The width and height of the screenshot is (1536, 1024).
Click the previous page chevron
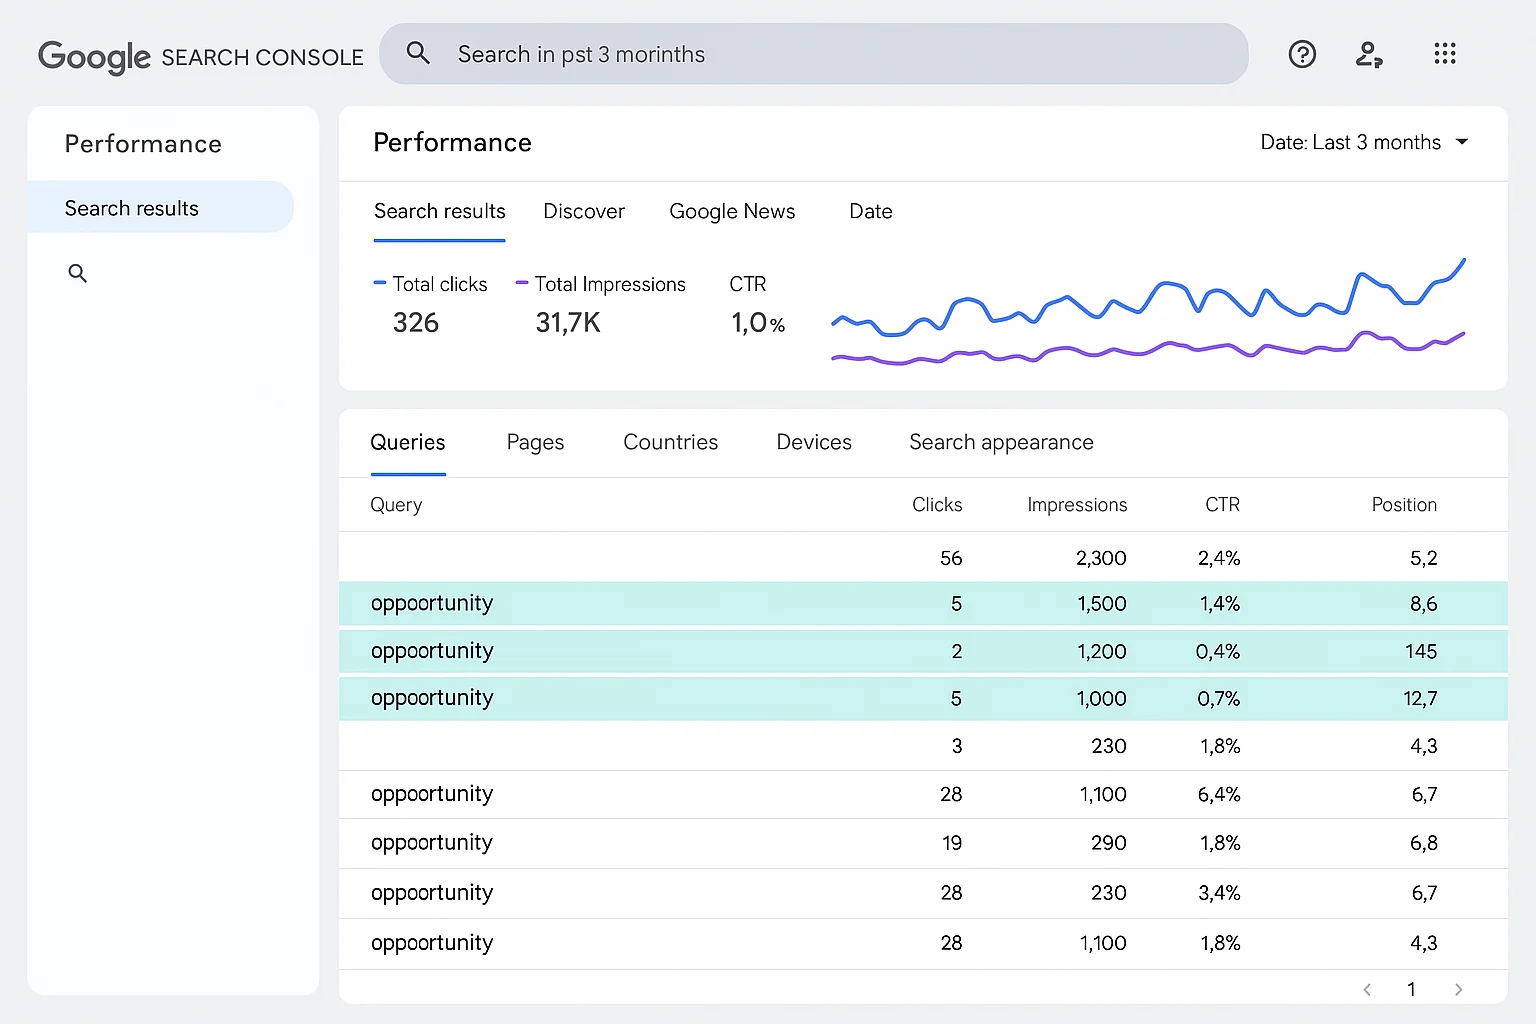click(1367, 989)
